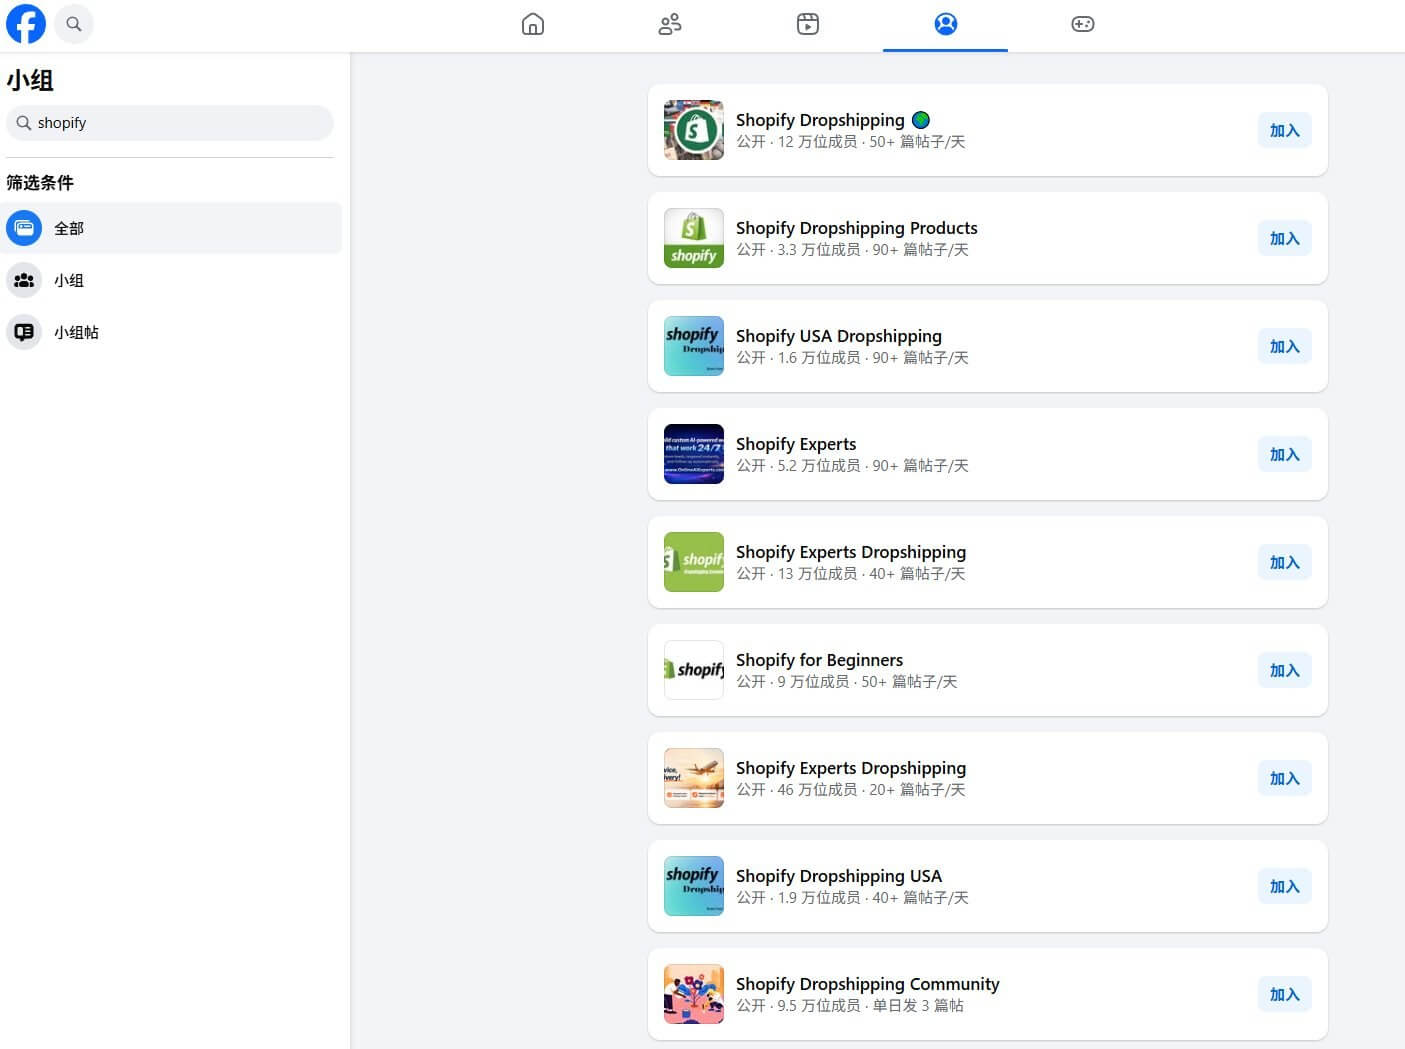This screenshot has height=1049, width=1405.
Task: Click the group search box containing shopify
Action: tap(170, 123)
